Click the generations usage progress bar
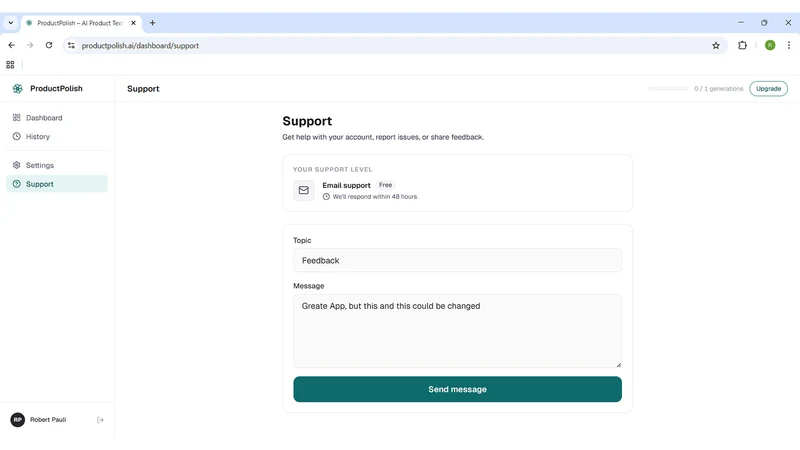This screenshot has height=450, width=800. coord(668,89)
